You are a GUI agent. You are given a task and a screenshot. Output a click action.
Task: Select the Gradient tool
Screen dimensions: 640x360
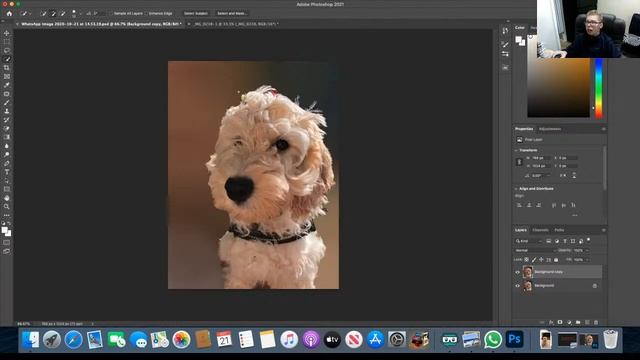point(7,137)
